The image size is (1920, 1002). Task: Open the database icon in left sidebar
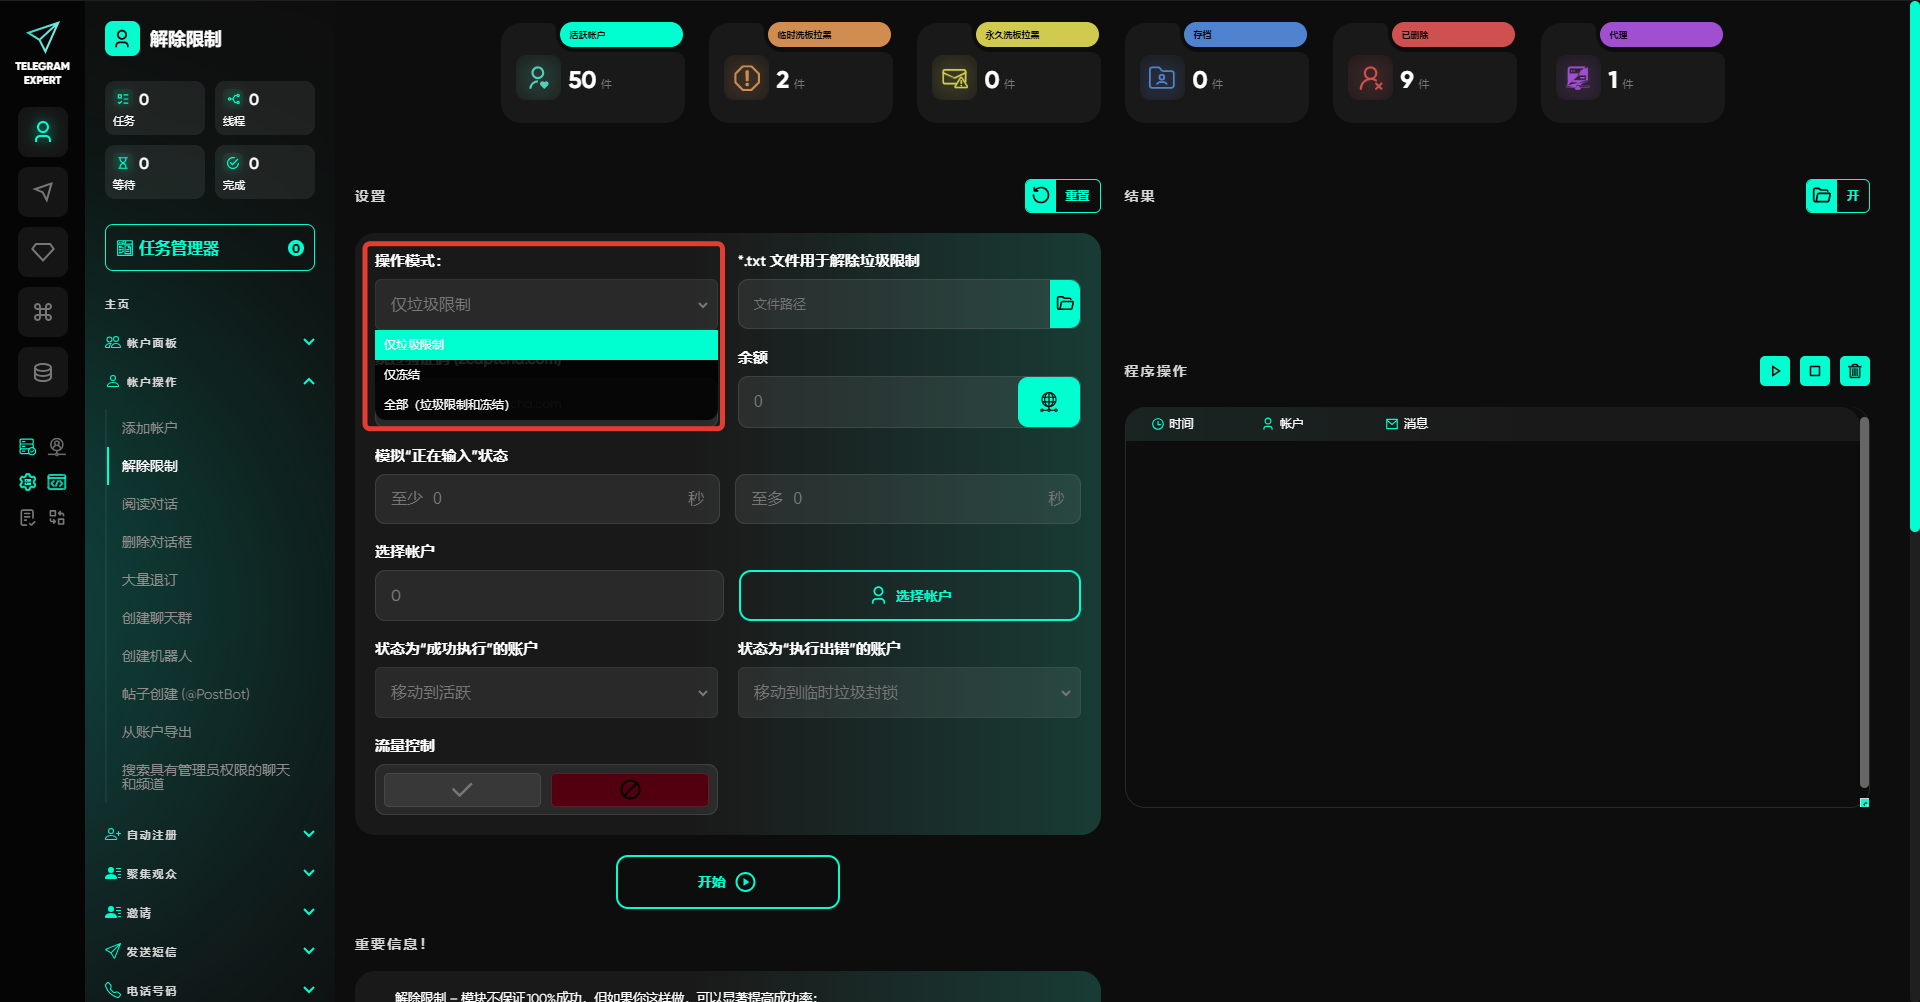tap(43, 372)
